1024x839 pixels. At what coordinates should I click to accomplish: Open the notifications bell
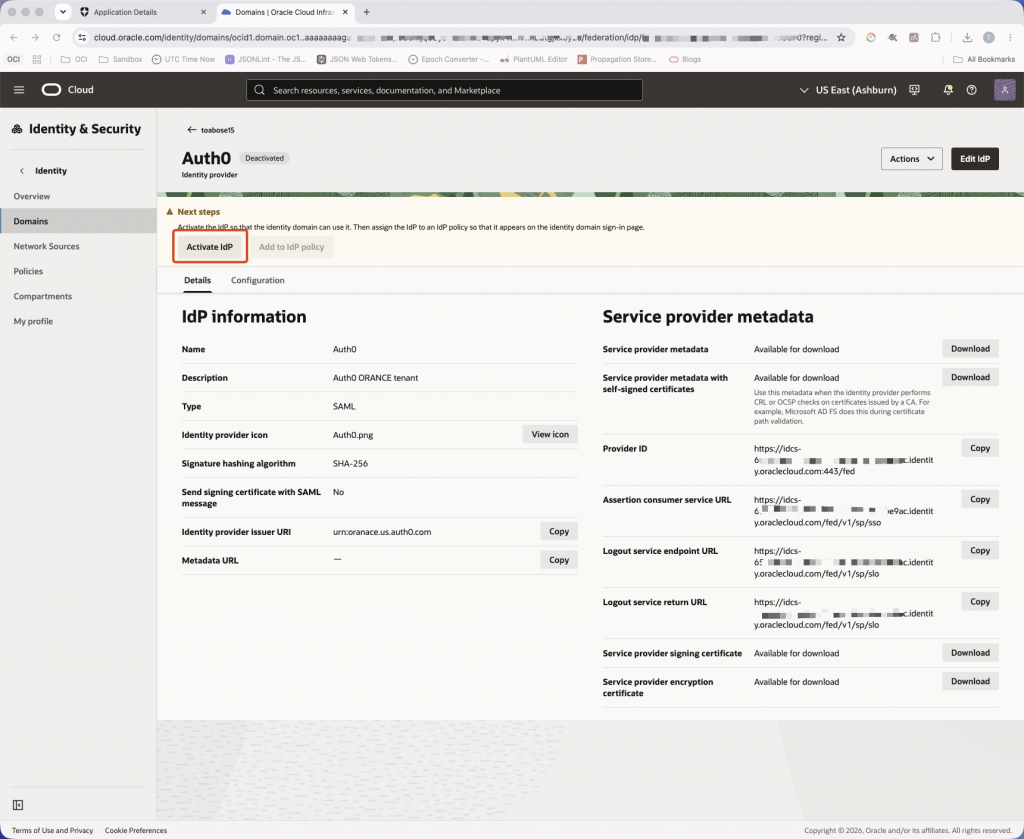point(948,90)
